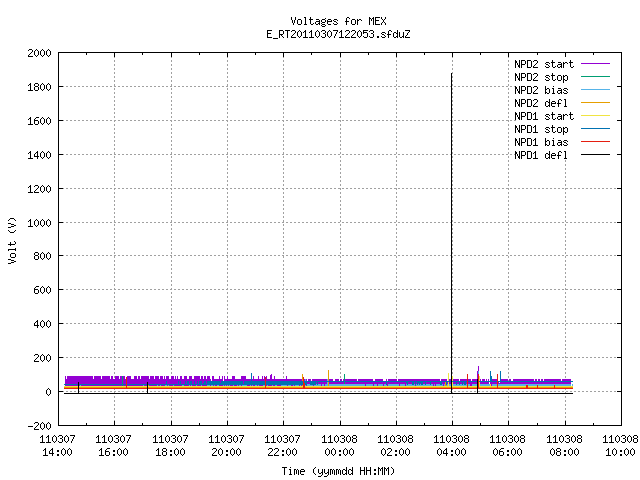Click the purple NPD2 start legend line

pyautogui.click(x=595, y=64)
